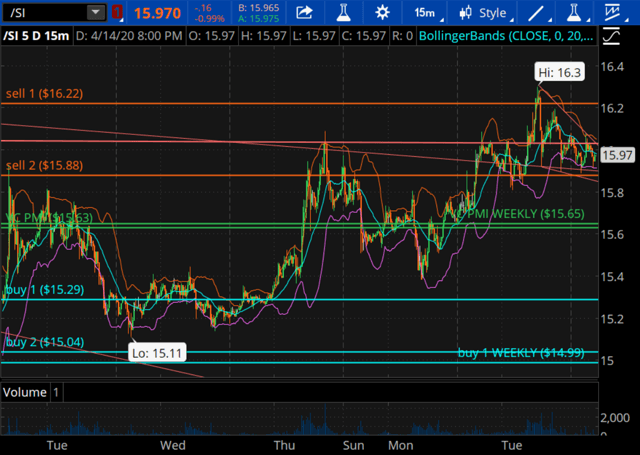Select the orange sell 1 ($16.22) line

[299, 104]
